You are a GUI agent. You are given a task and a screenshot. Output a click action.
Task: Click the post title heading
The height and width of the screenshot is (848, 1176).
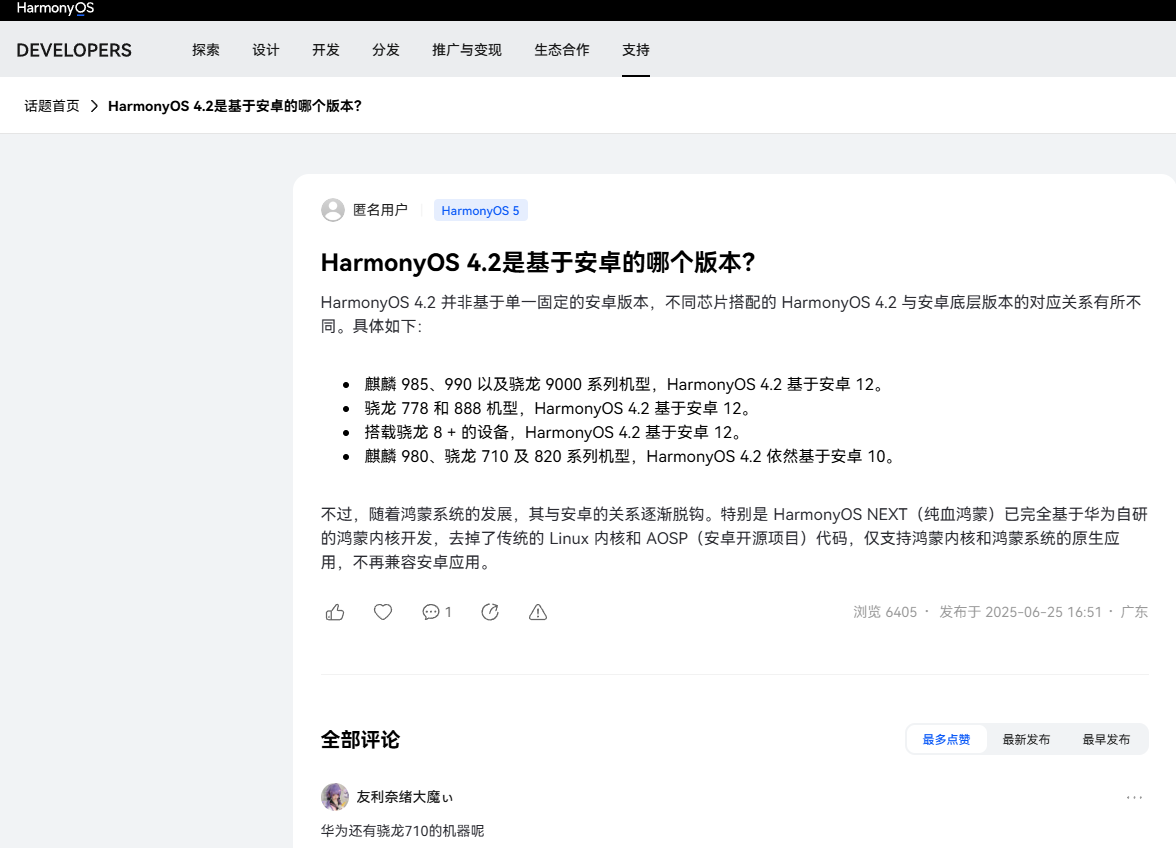(538, 262)
